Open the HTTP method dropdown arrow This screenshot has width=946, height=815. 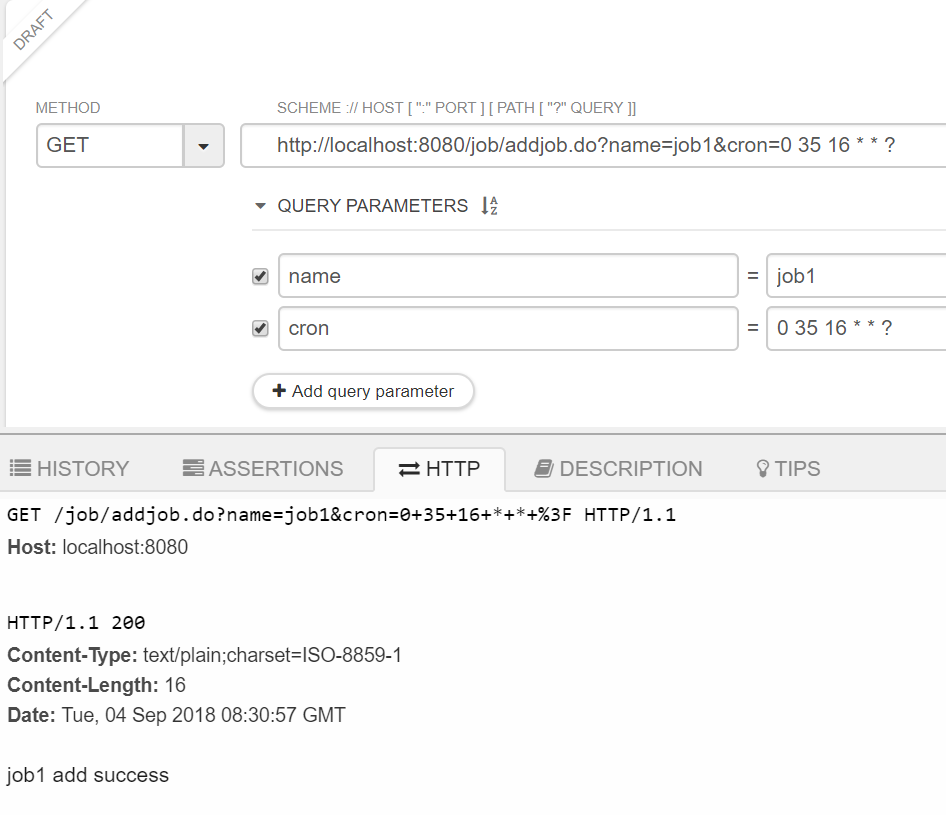coord(204,145)
